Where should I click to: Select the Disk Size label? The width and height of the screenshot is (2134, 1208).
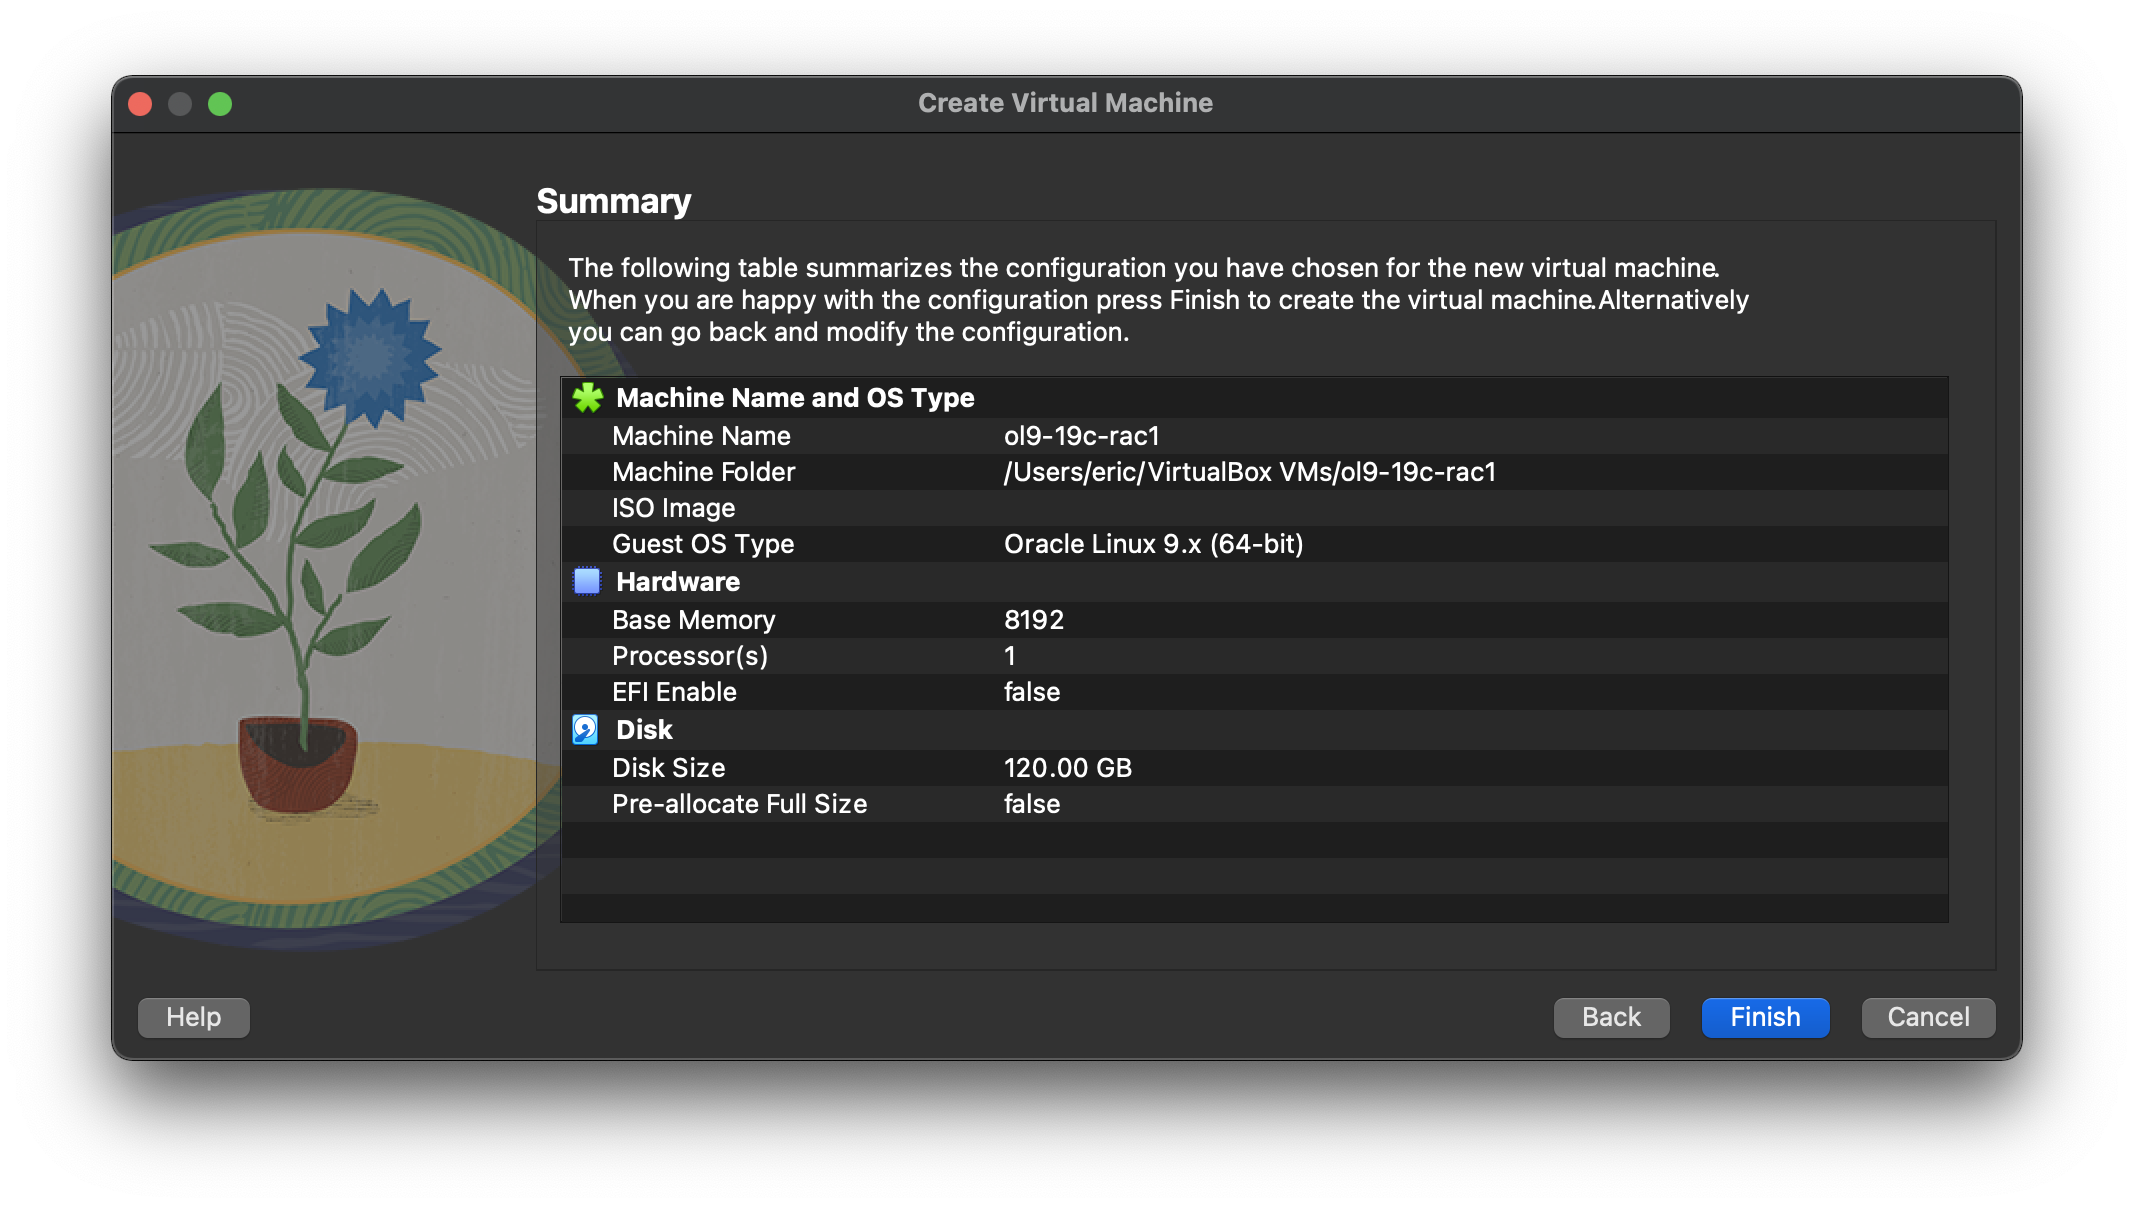(668, 768)
